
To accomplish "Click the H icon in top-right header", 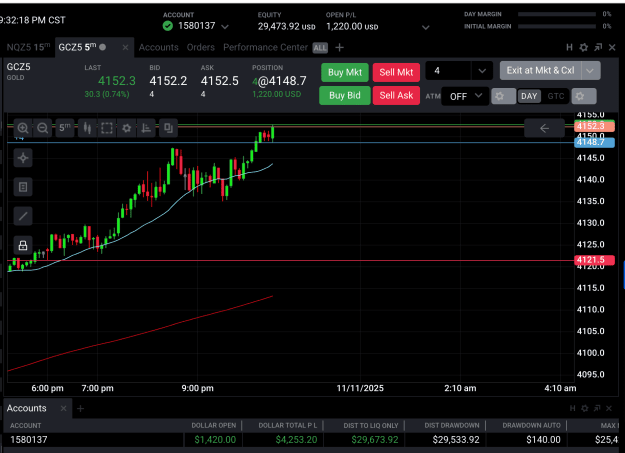I will 569,47.
